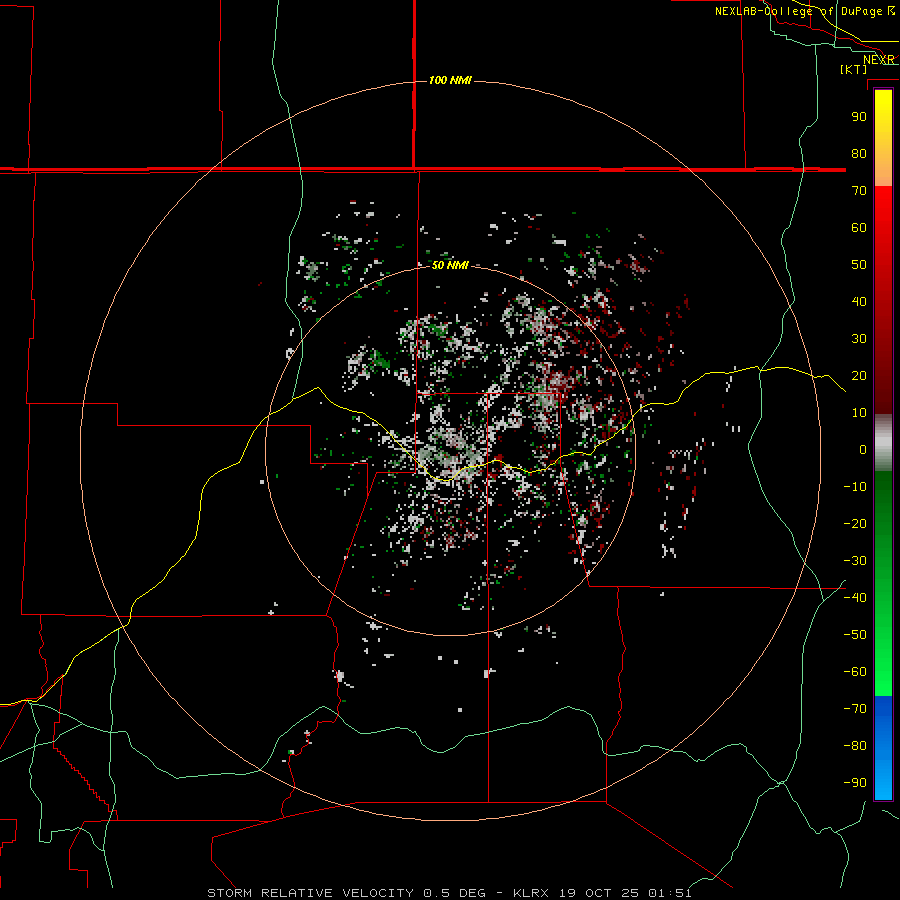Click the positive "20" scale value

click(859, 375)
